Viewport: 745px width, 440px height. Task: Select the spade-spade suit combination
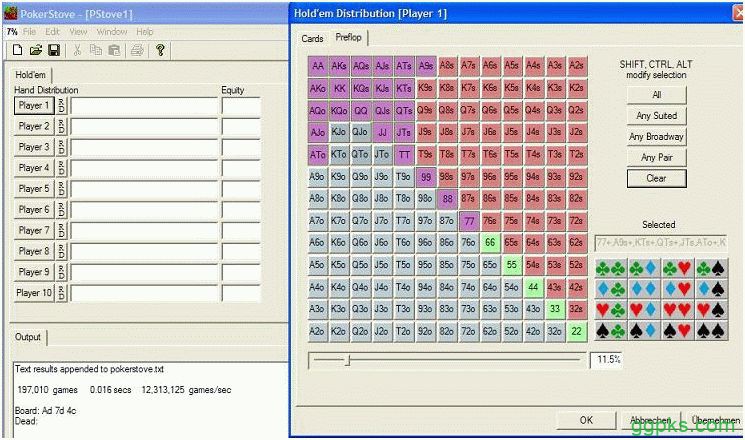[x=711, y=331]
